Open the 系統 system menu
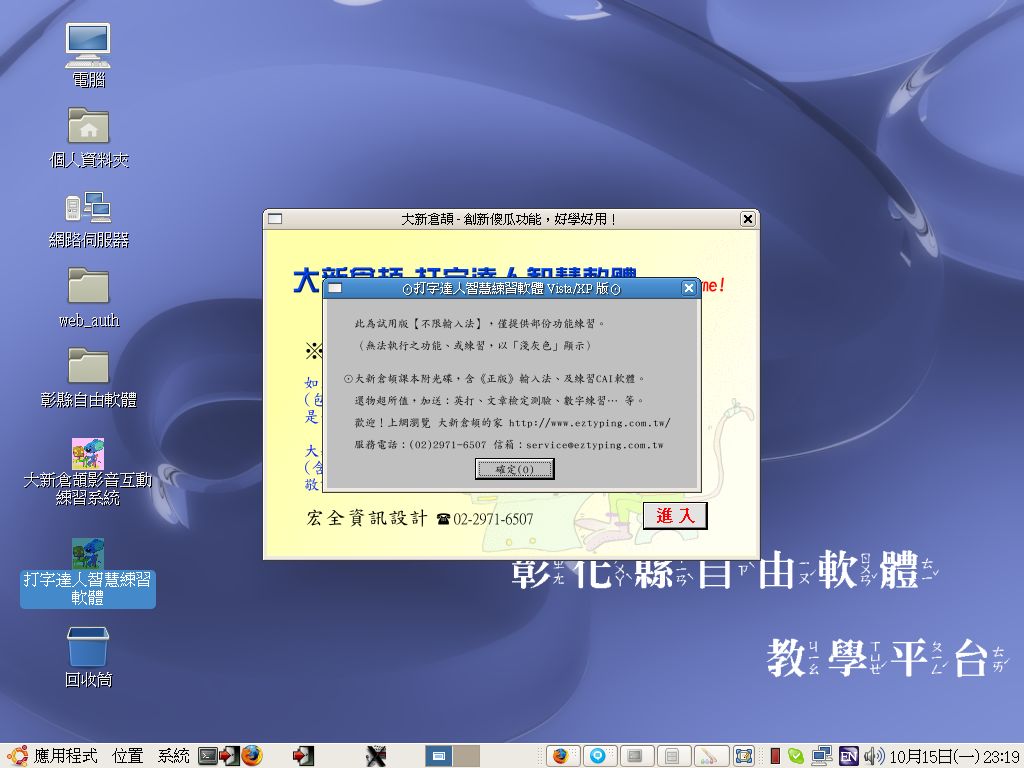 (x=173, y=756)
